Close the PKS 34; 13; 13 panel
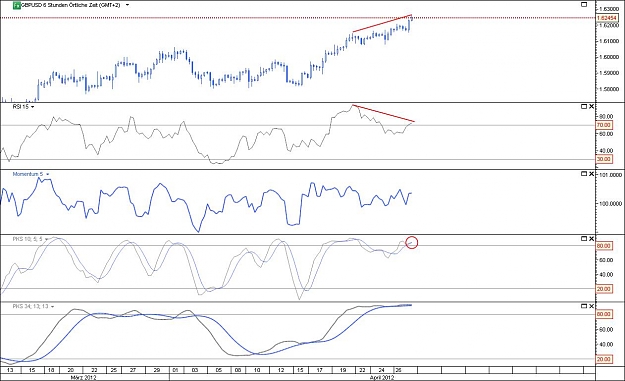The width and height of the screenshot is (625, 381). pyautogui.click(x=591, y=306)
